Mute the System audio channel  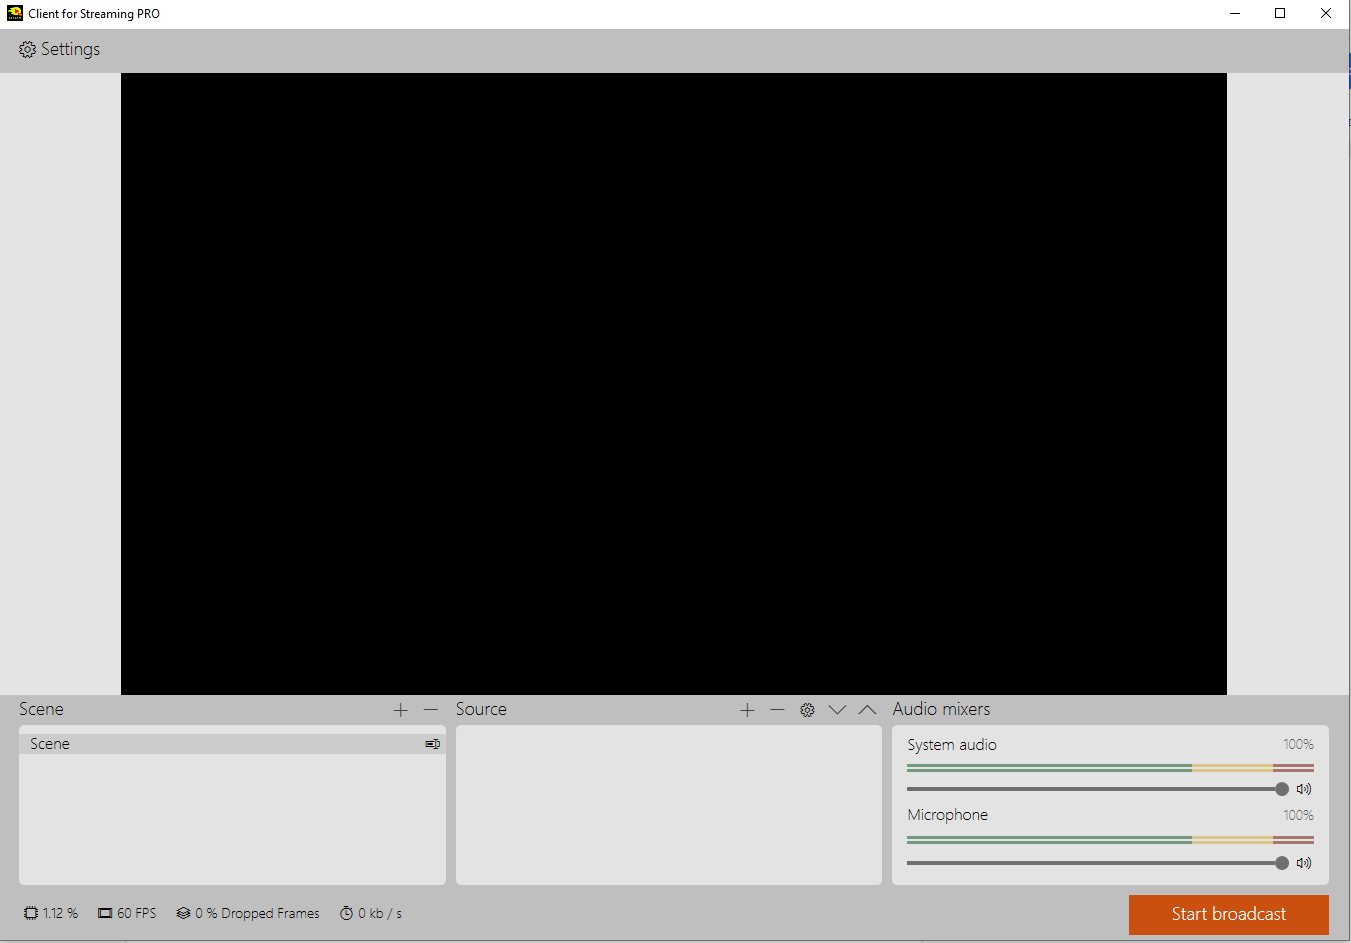pos(1303,789)
